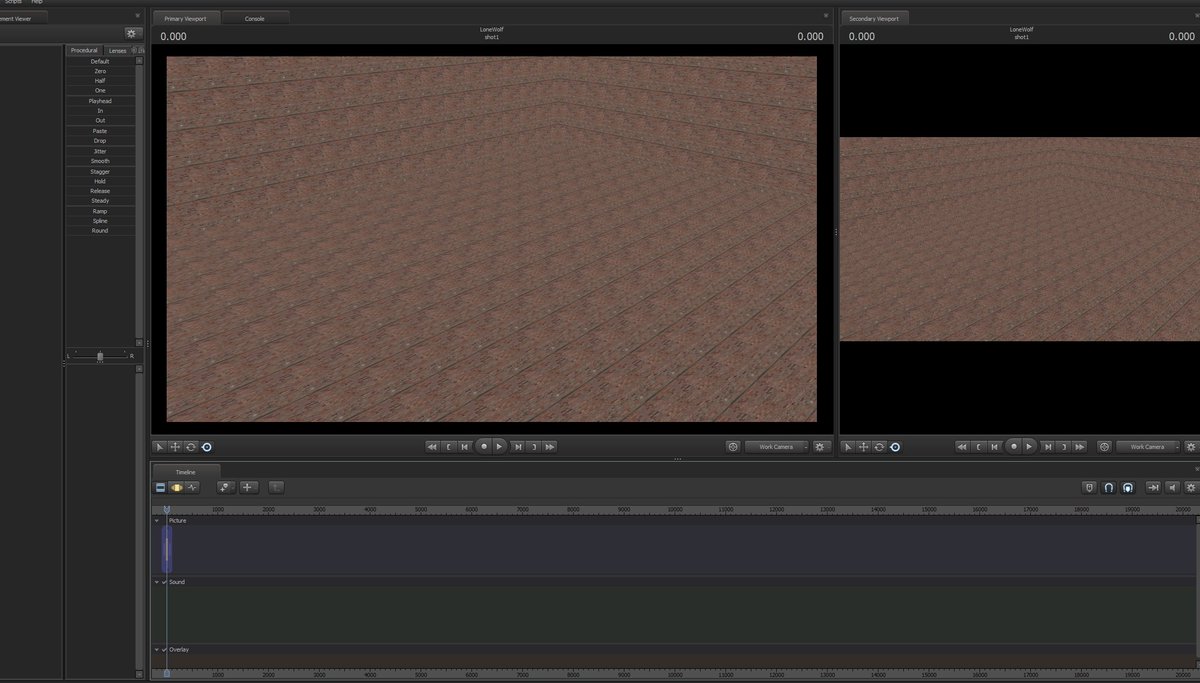Uncheck the Overlay track checkbox
Viewport: 1200px width, 683px height.
click(x=165, y=650)
